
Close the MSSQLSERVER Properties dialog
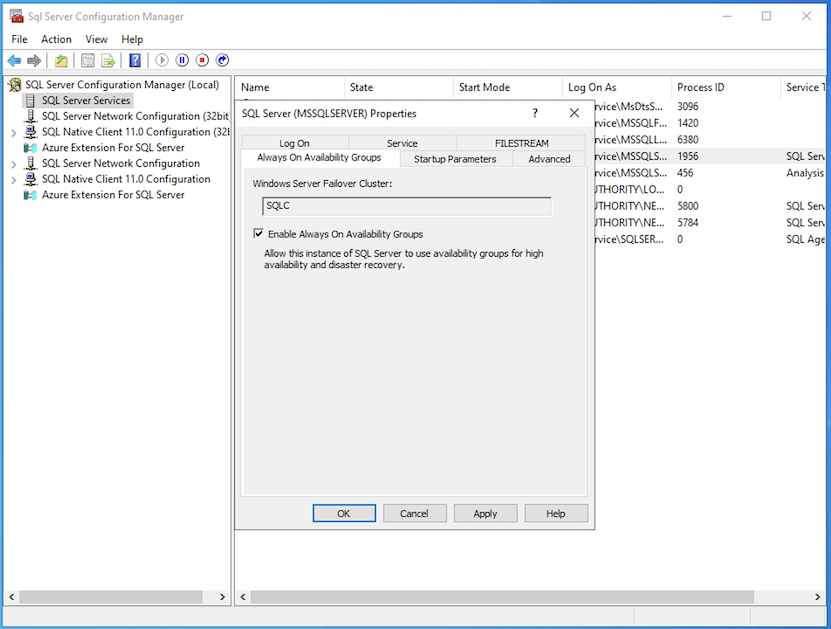[x=574, y=113]
